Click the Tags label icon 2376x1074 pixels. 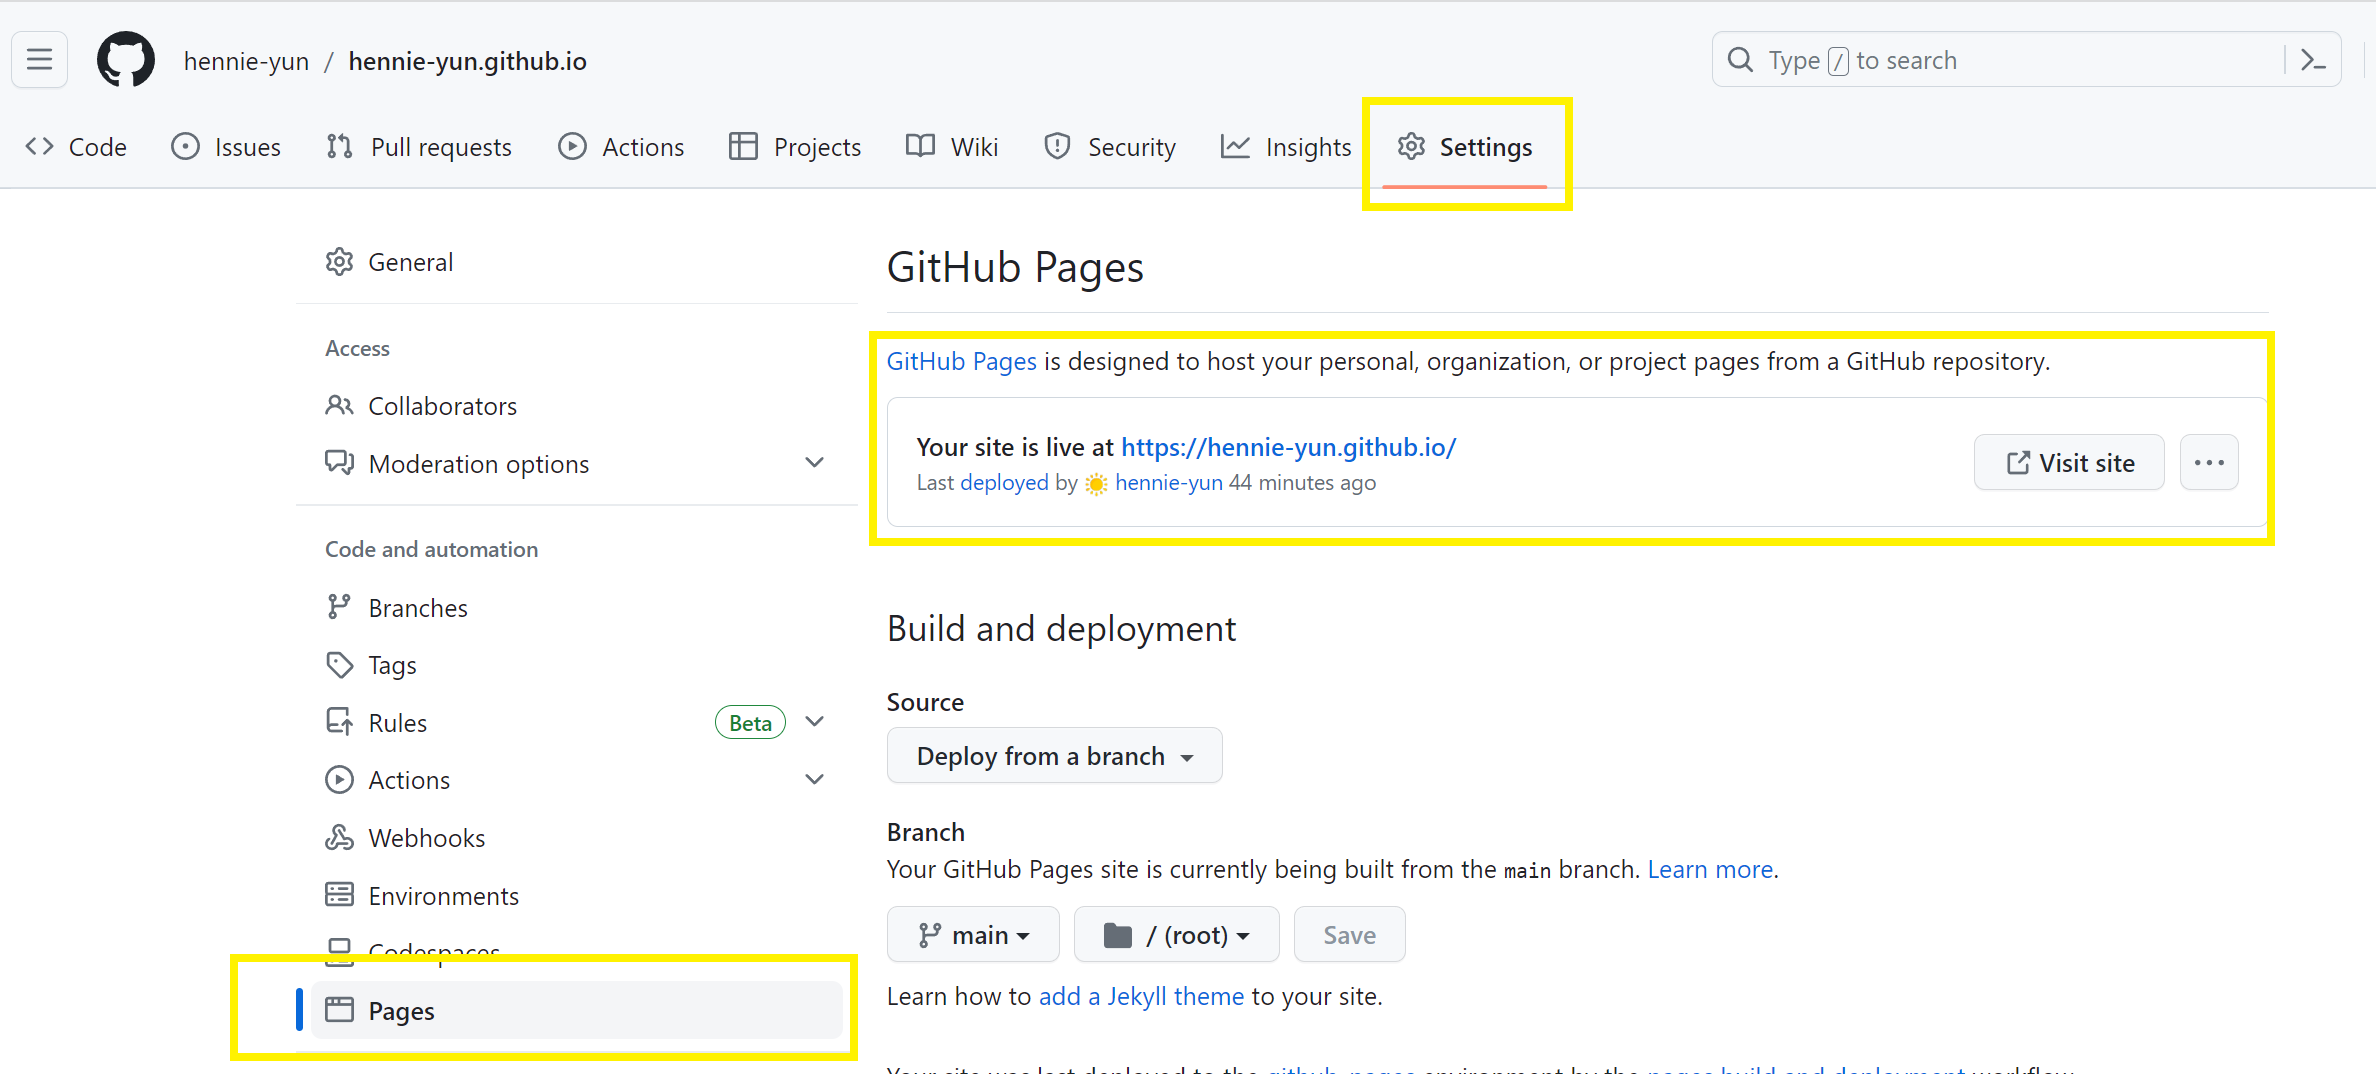click(340, 665)
